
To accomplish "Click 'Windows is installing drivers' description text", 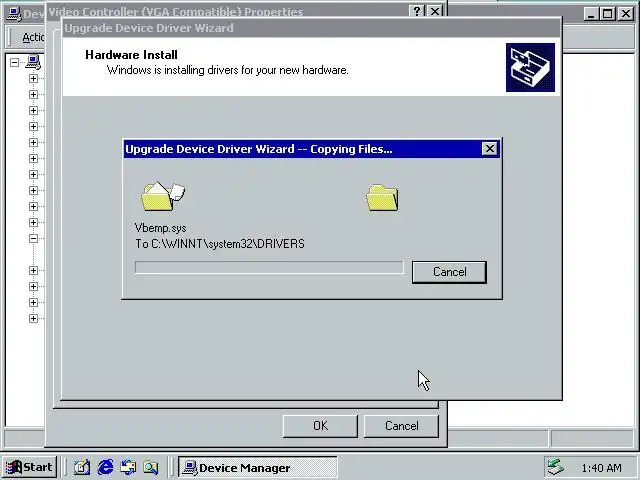I will point(227,70).
